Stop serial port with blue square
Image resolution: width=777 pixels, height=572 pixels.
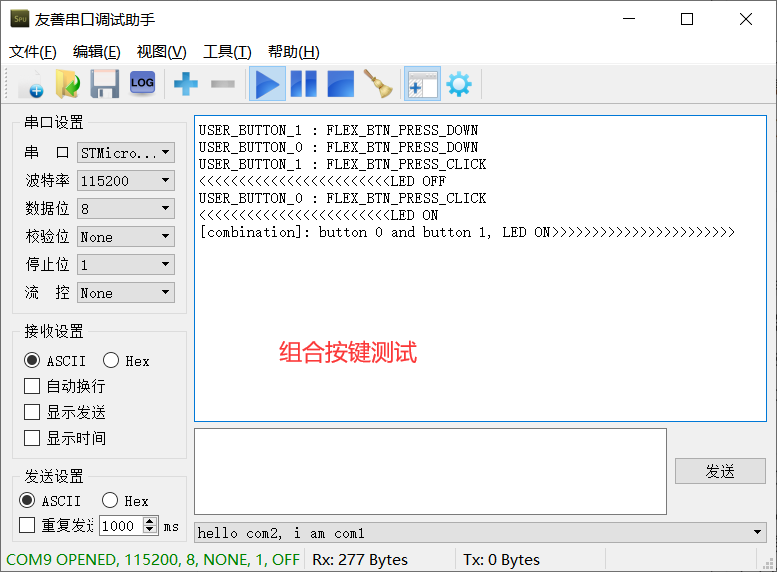click(341, 84)
